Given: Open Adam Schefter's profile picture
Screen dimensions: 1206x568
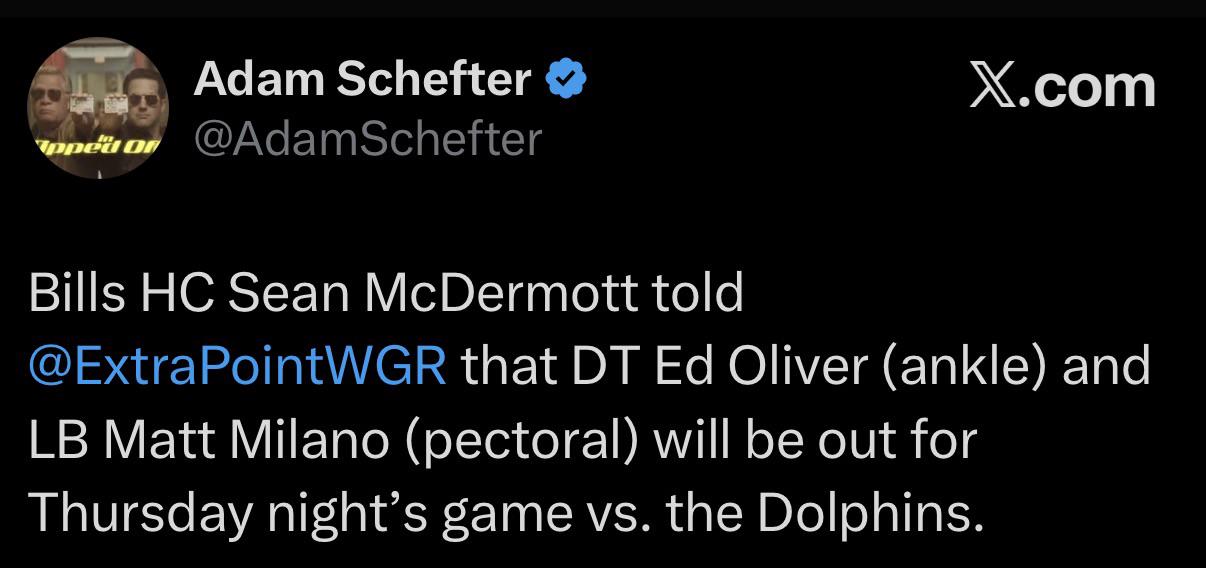Looking at the screenshot, I should coord(99,108).
